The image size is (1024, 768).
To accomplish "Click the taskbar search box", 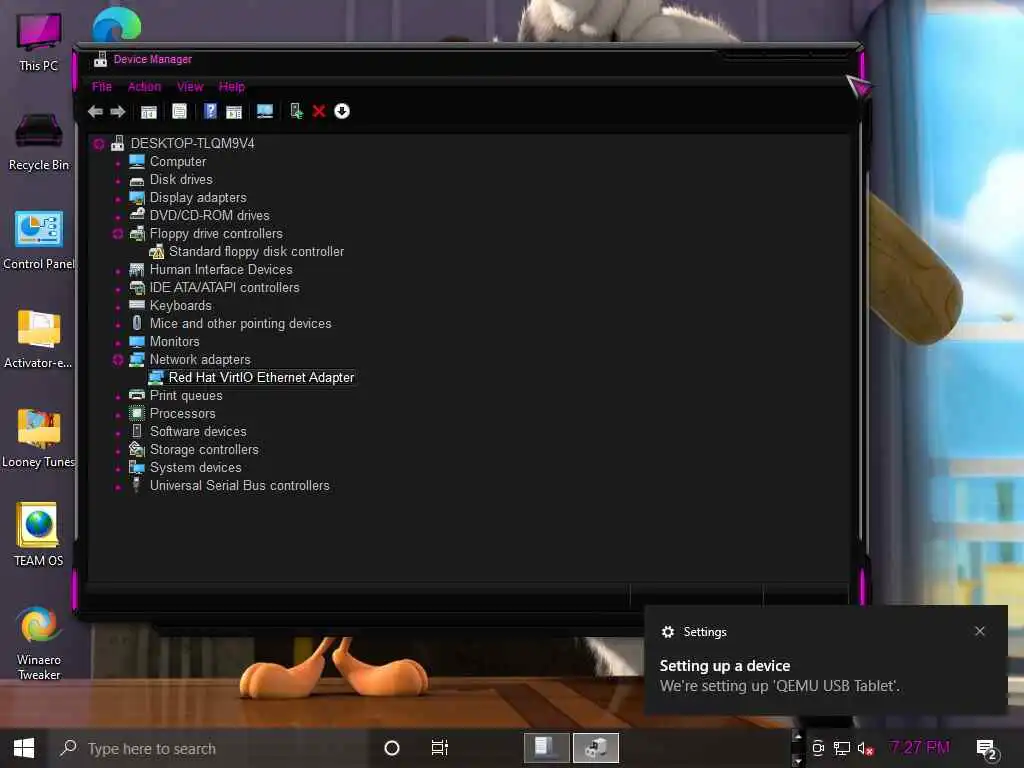I will point(209,748).
